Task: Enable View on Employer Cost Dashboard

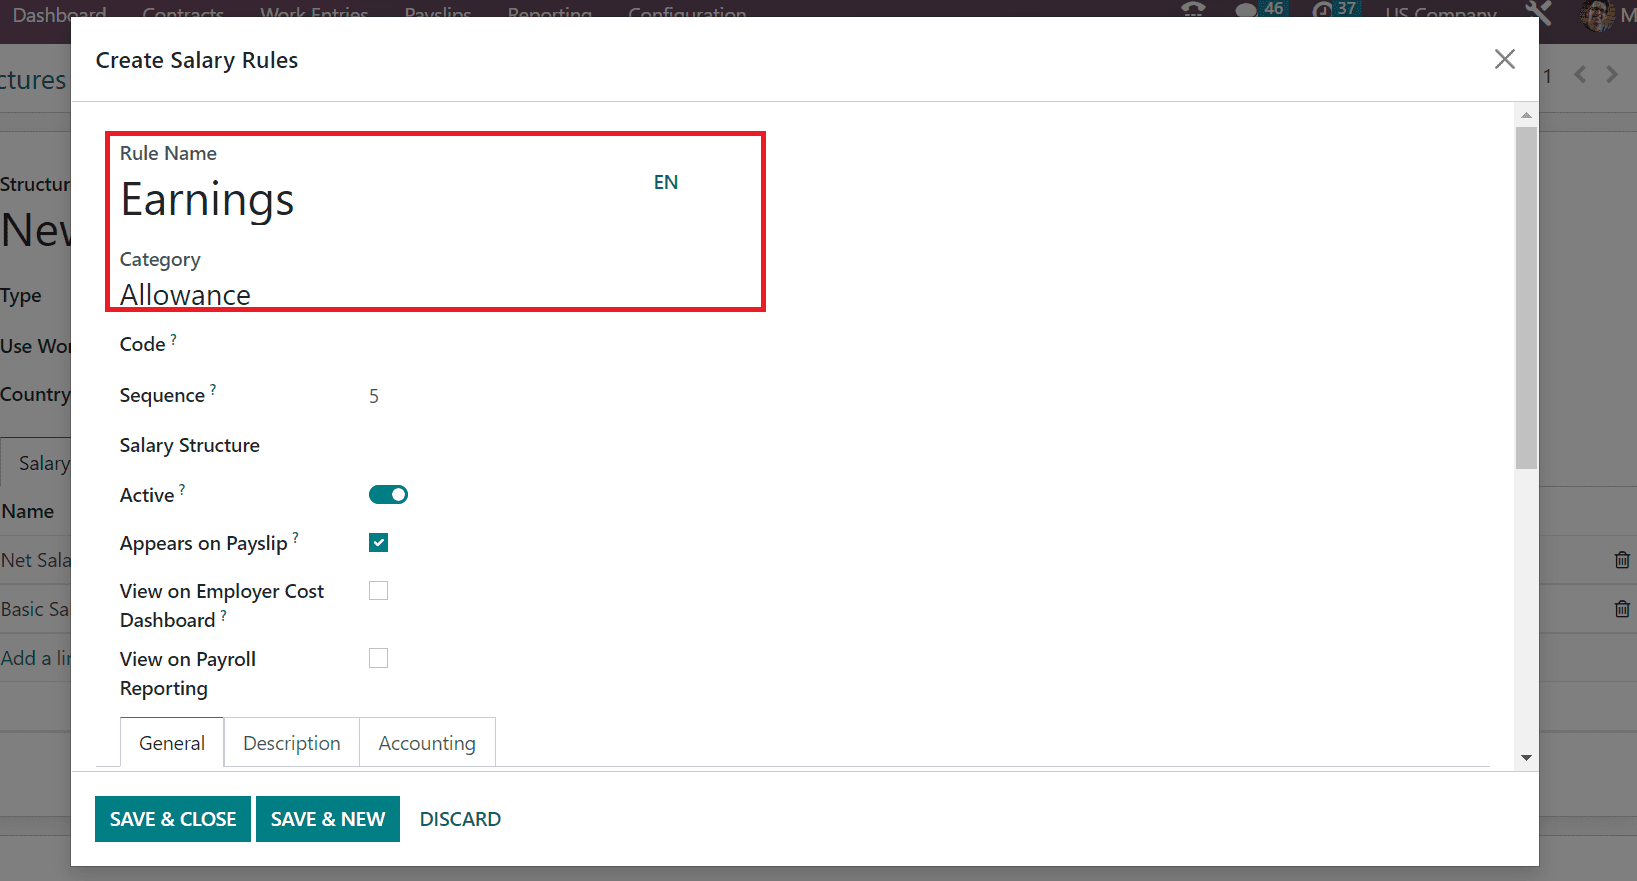Action: pos(378,591)
